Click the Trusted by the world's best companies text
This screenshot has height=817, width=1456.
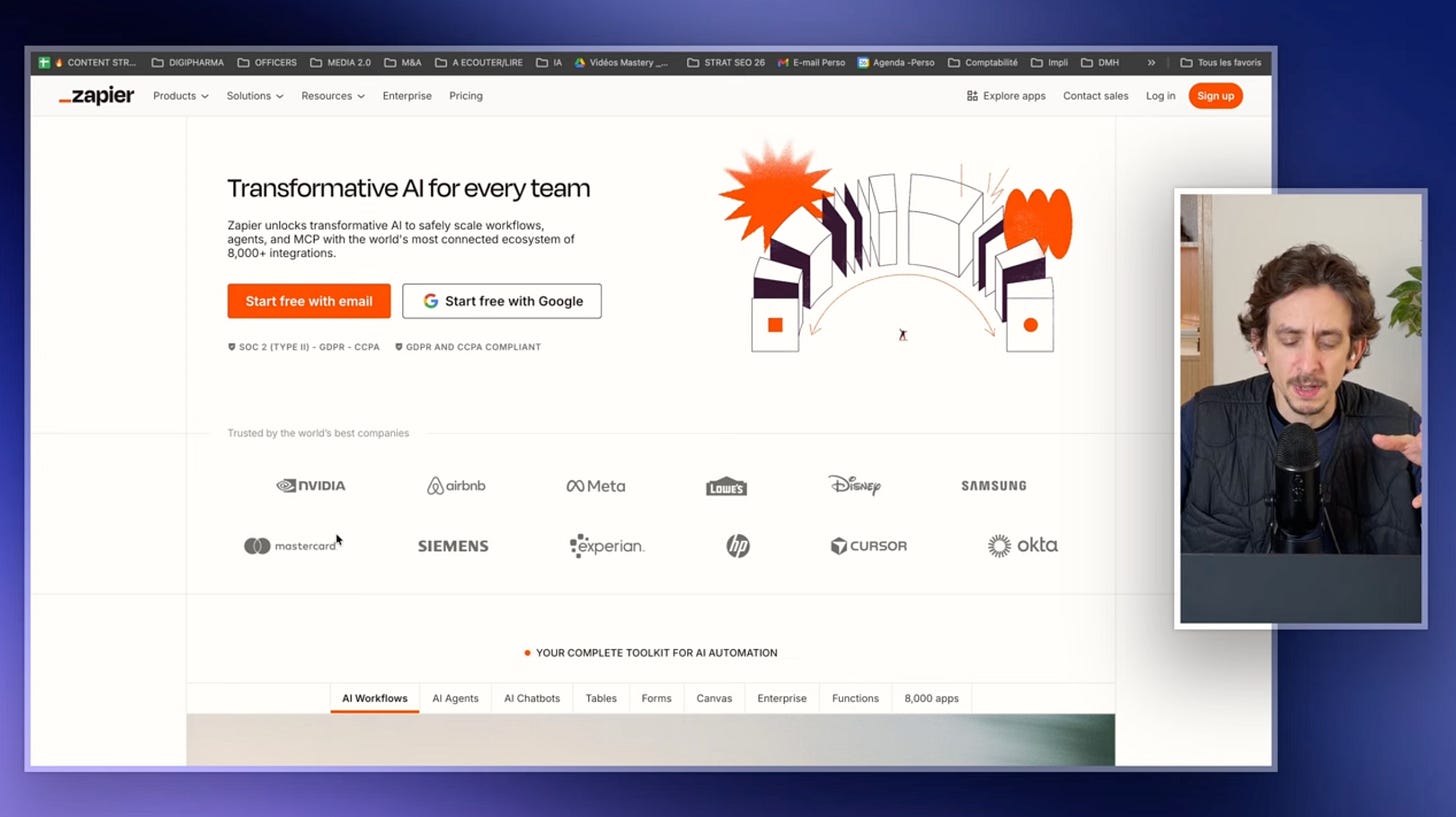[318, 433]
